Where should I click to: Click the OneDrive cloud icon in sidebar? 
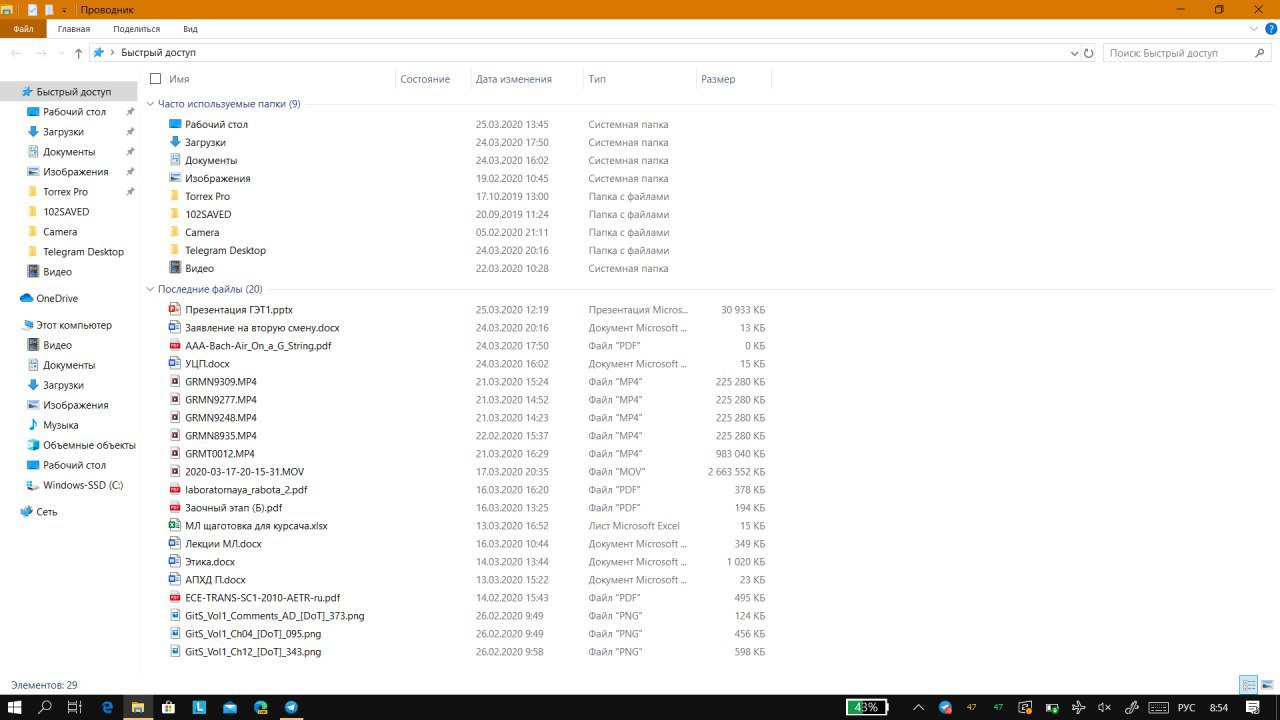tap(27, 298)
